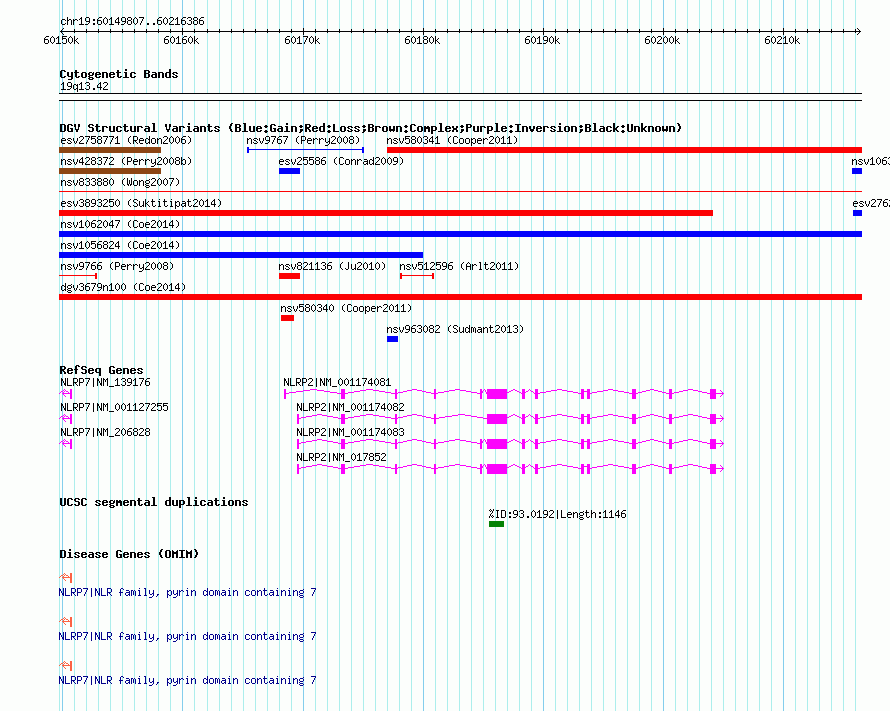Image resolution: width=890 pixels, height=711 pixels.
Task: Click the red nsv580341 (Cooper2011) loss bar
Action: [x=624, y=150]
